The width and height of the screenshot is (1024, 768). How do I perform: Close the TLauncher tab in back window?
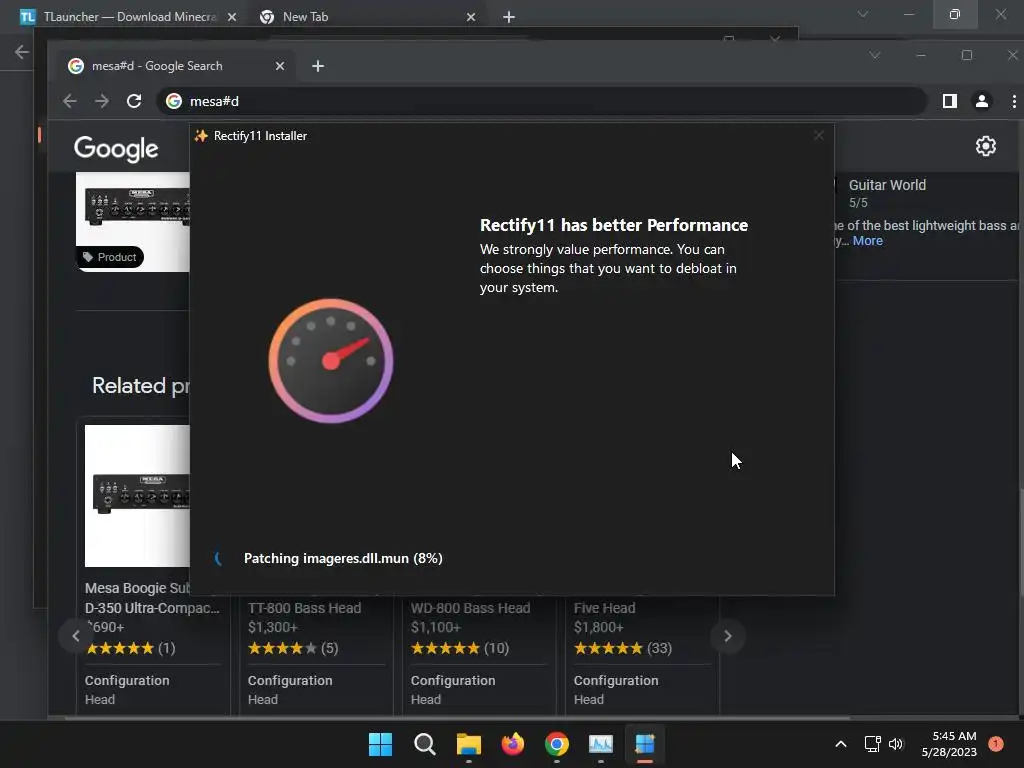click(232, 17)
